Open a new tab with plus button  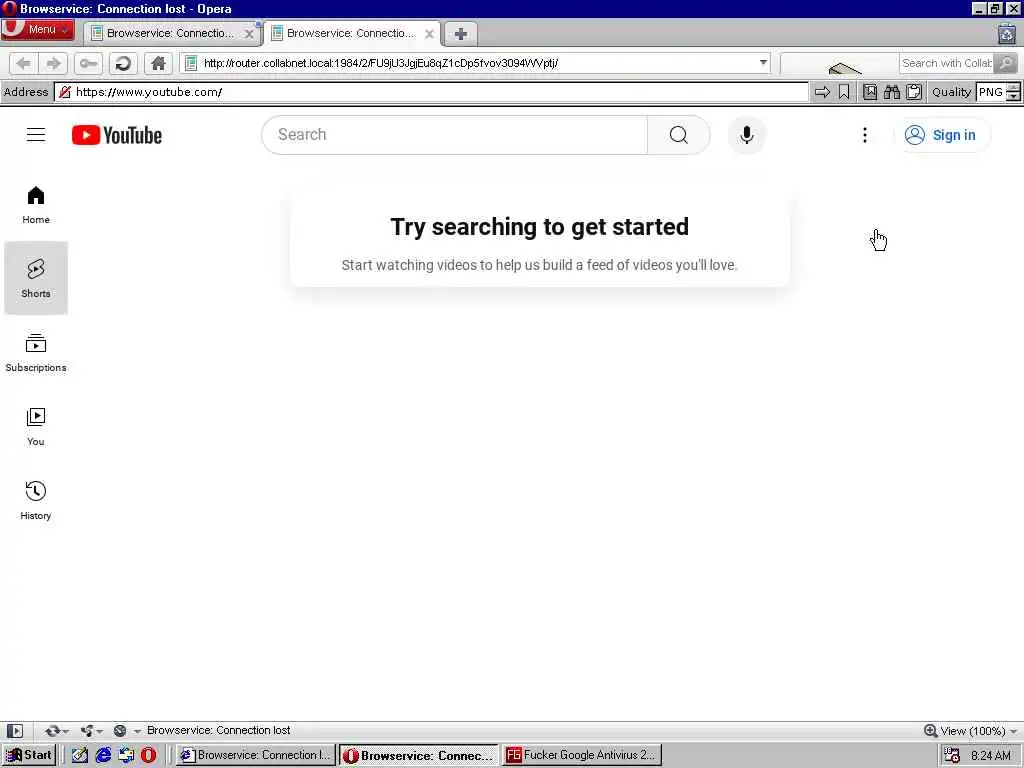point(460,34)
